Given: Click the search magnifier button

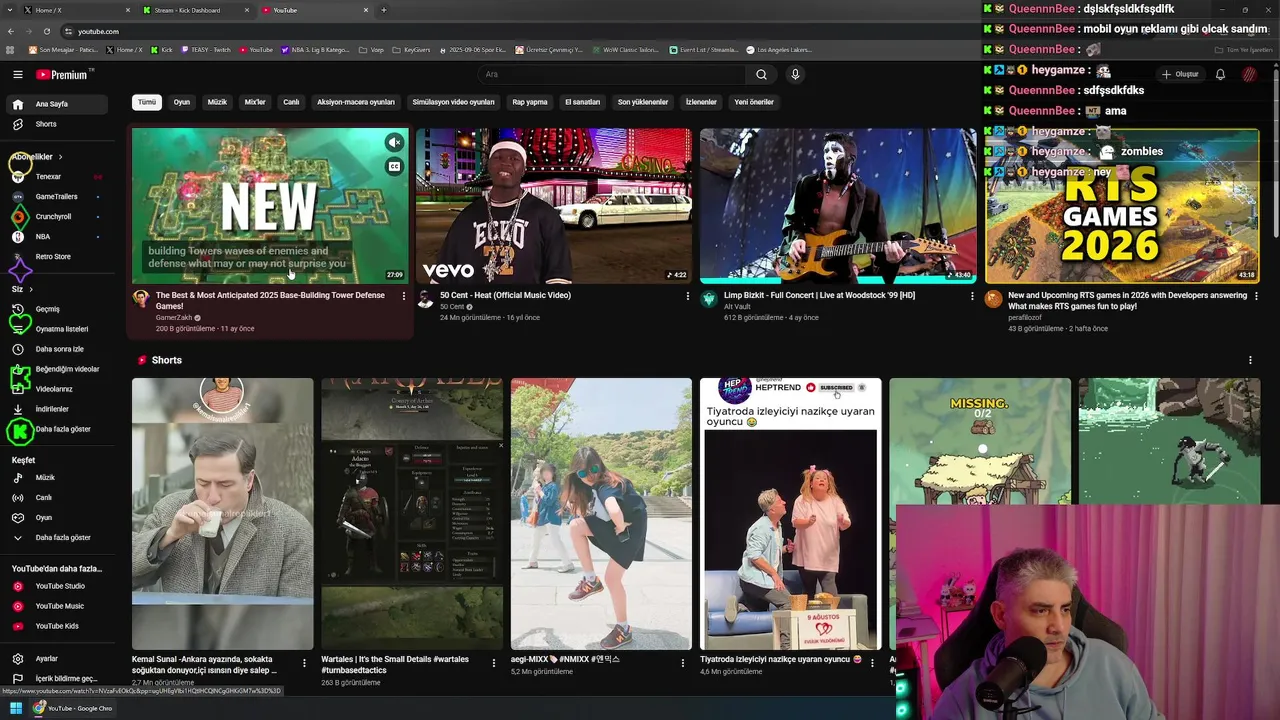Looking at the screenshot, I should (761, 74).
